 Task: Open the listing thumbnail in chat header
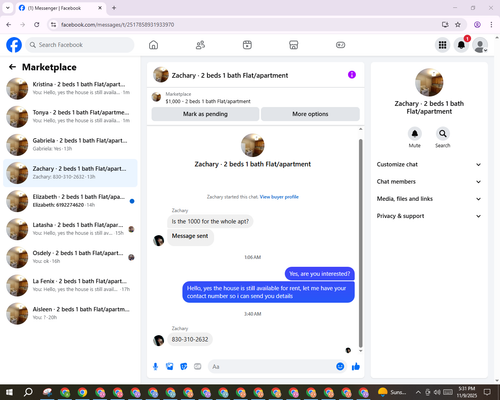(161, 75)
